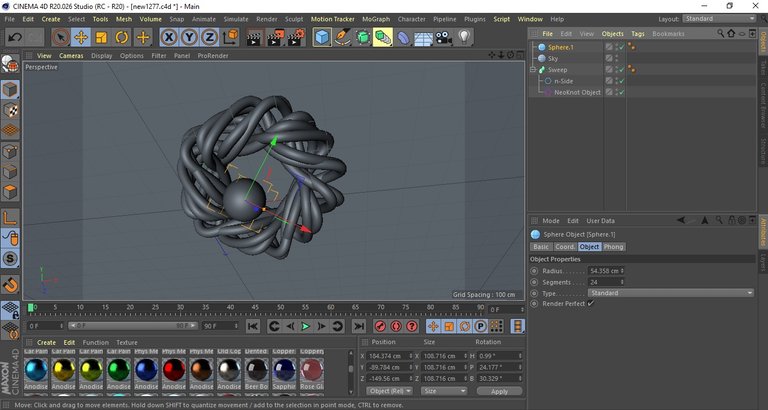Open the Attributes side tab
This screenshot has height=410, width=768.
pyautogui.click(x=763, y=233)
